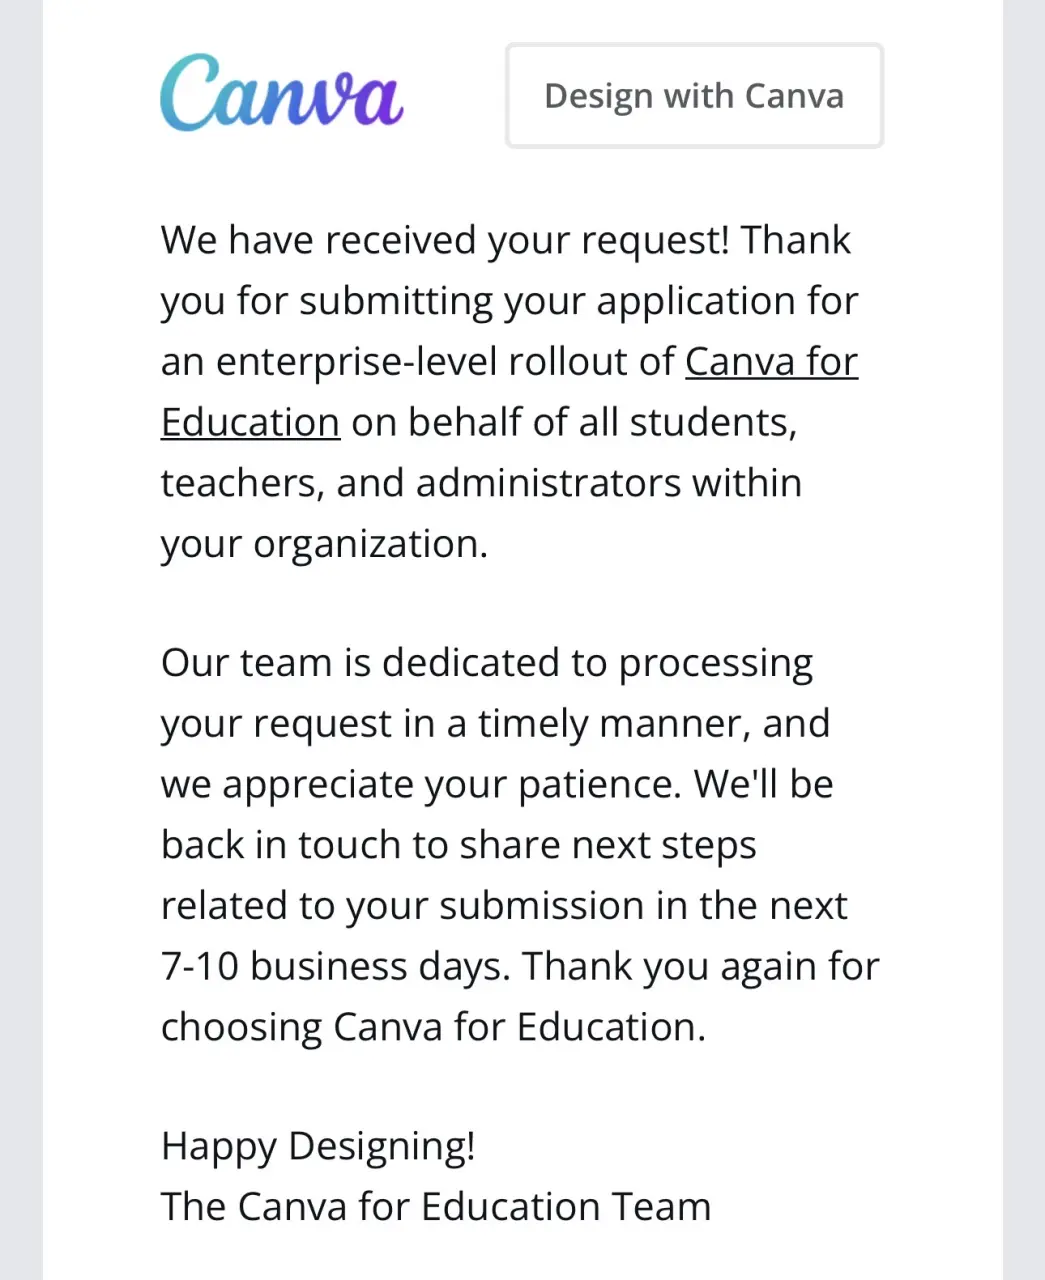
Task: Click "back in touch to share next steps"
Action: click(x=458, y=846)
